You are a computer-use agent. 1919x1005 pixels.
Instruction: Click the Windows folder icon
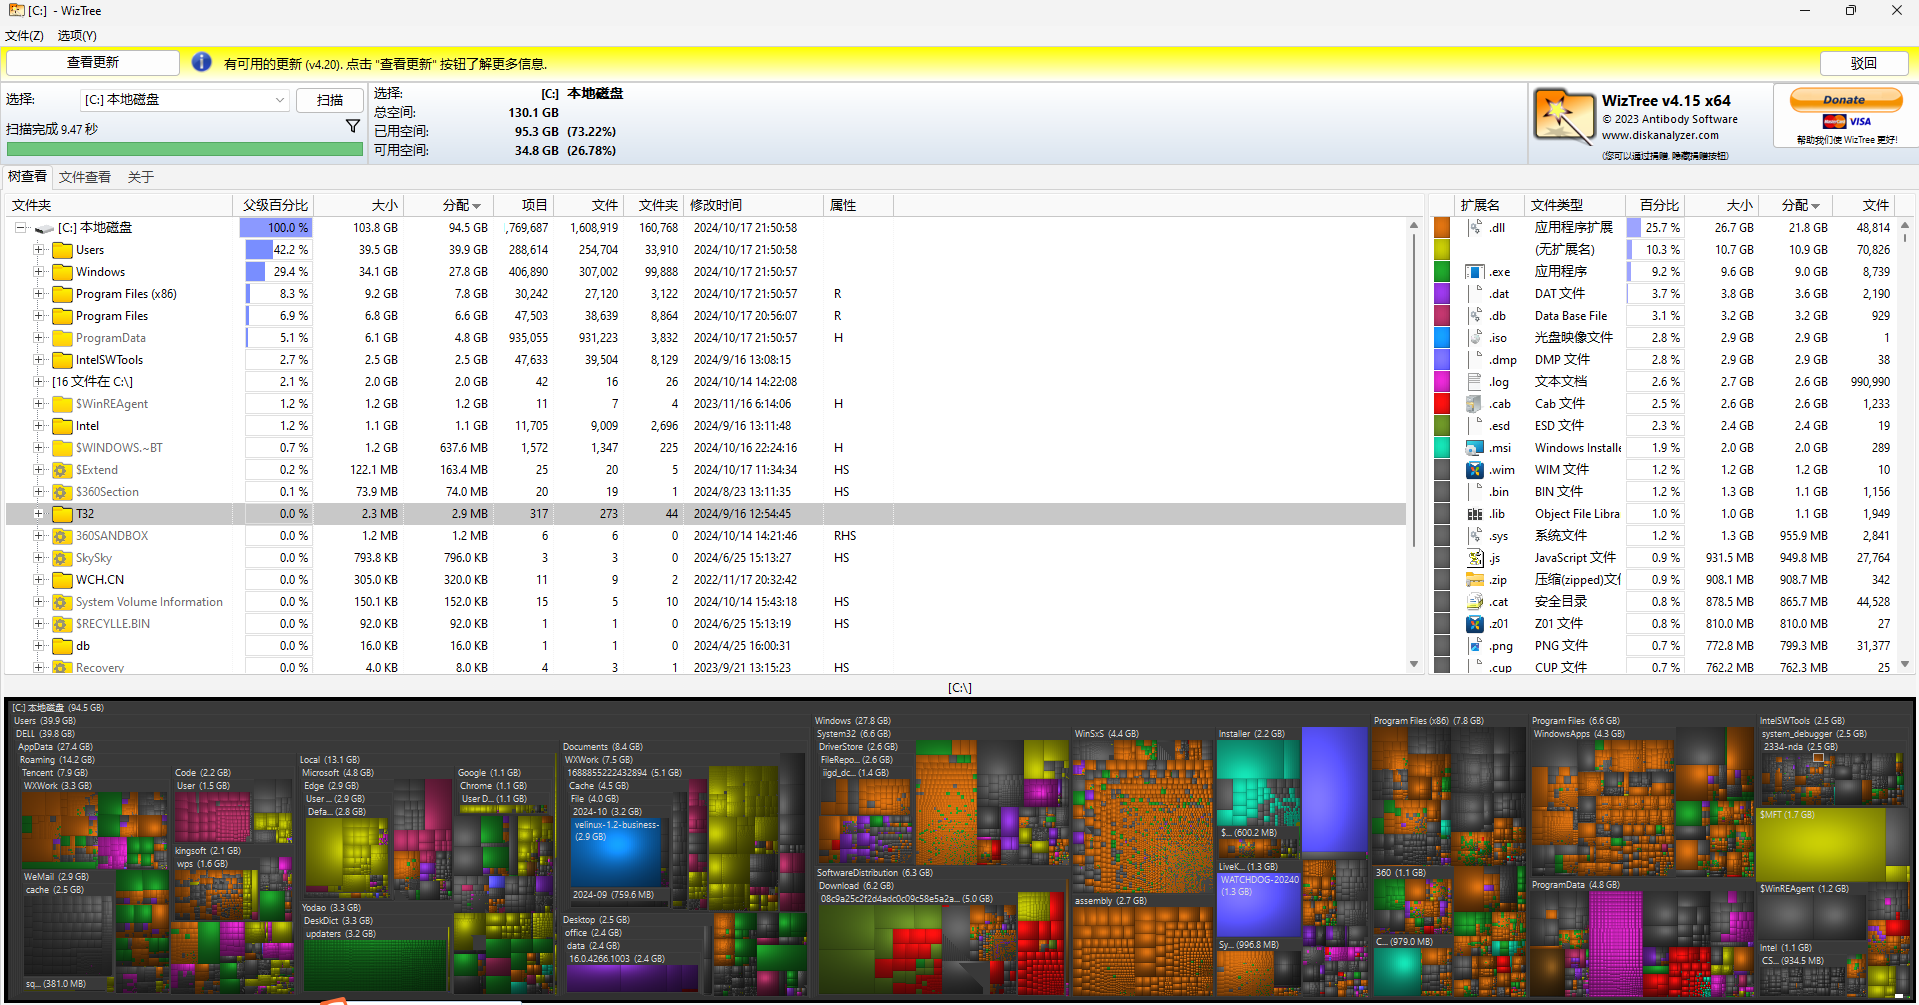[62, 272]
